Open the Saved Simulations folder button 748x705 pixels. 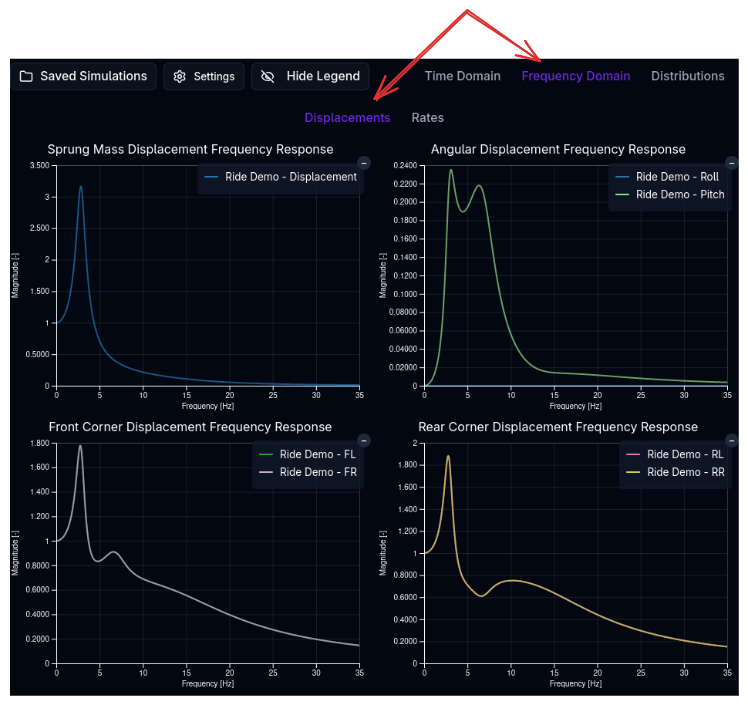coord(83,76)
